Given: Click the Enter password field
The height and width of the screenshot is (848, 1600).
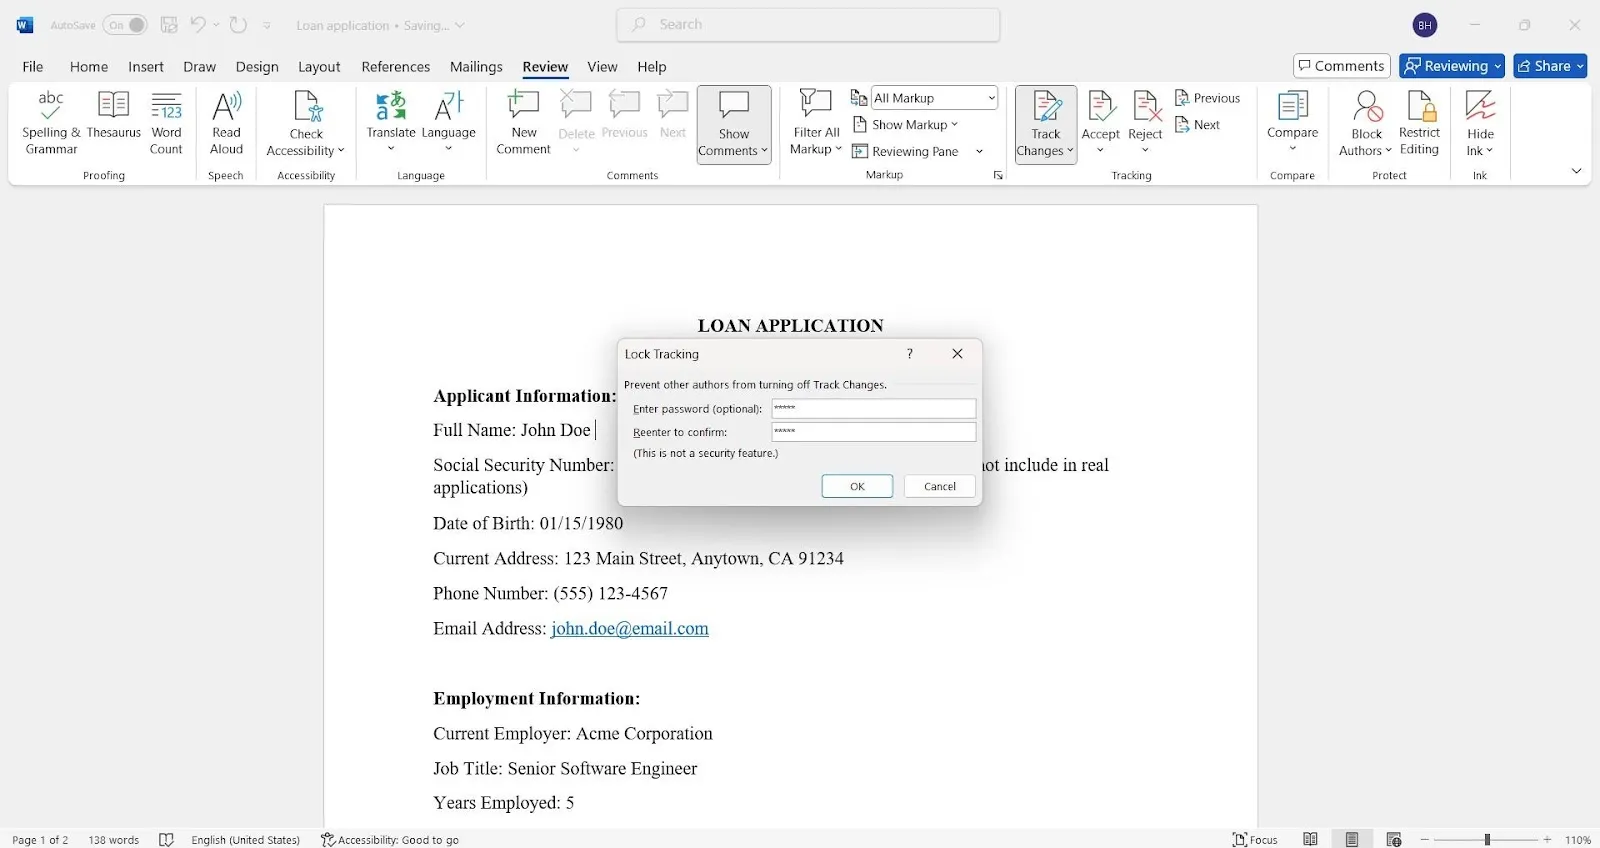Looking at the screenshot, I should (x=874, y=408).
